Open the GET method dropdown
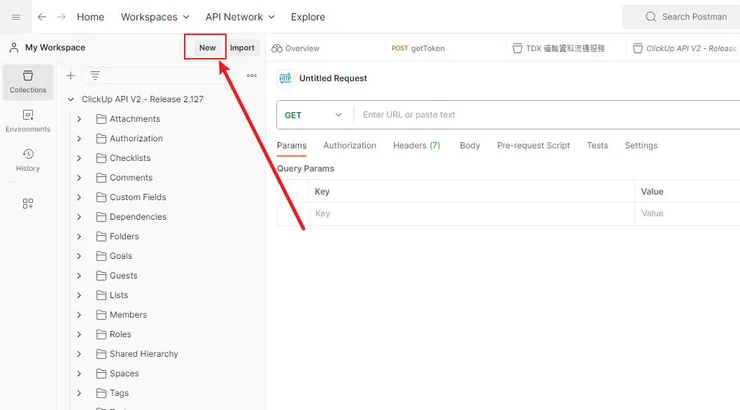This screenshot has height=410, width=740. [314, 115]
